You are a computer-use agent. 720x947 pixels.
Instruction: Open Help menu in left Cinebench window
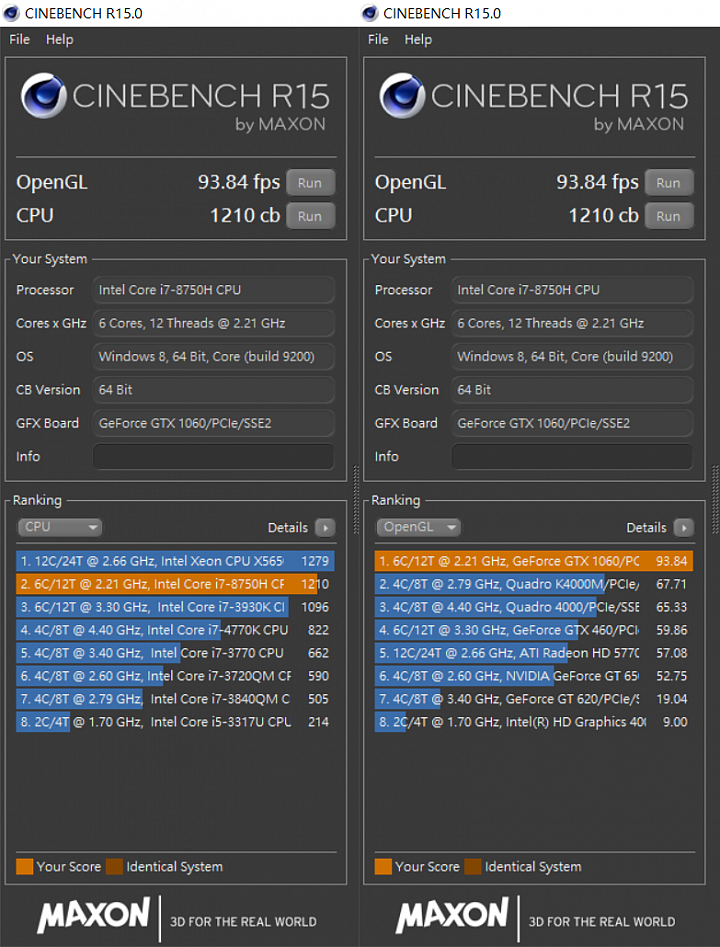(59, 39)
